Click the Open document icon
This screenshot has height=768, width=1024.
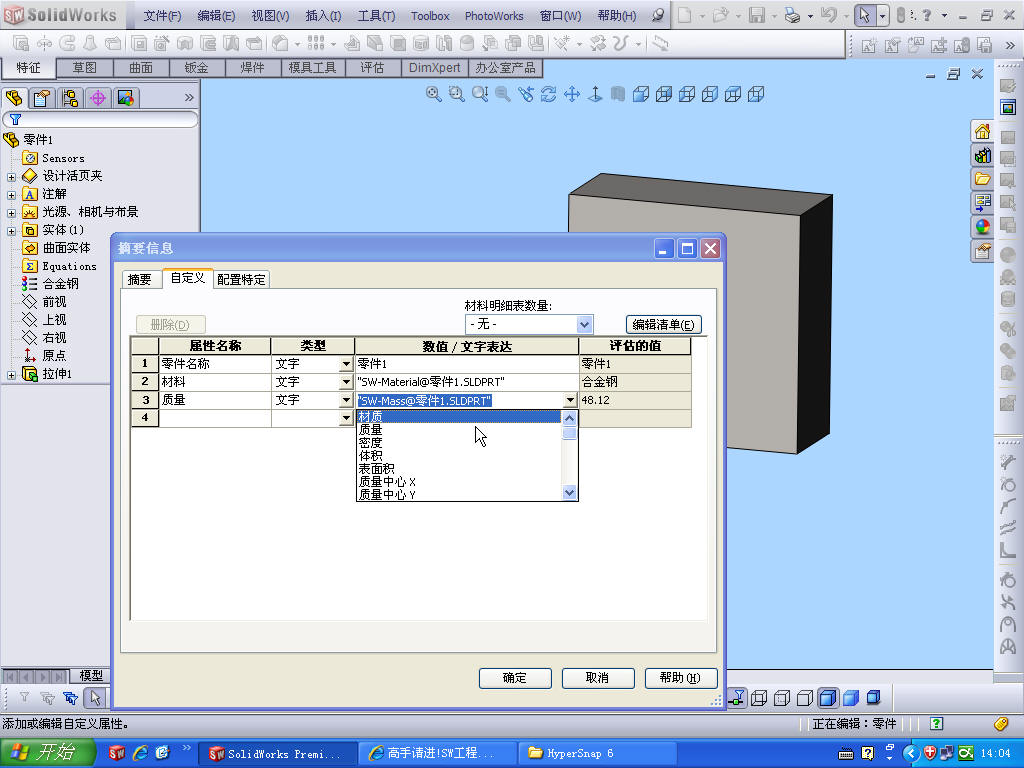pyautogui.click(x=720, y=15)
